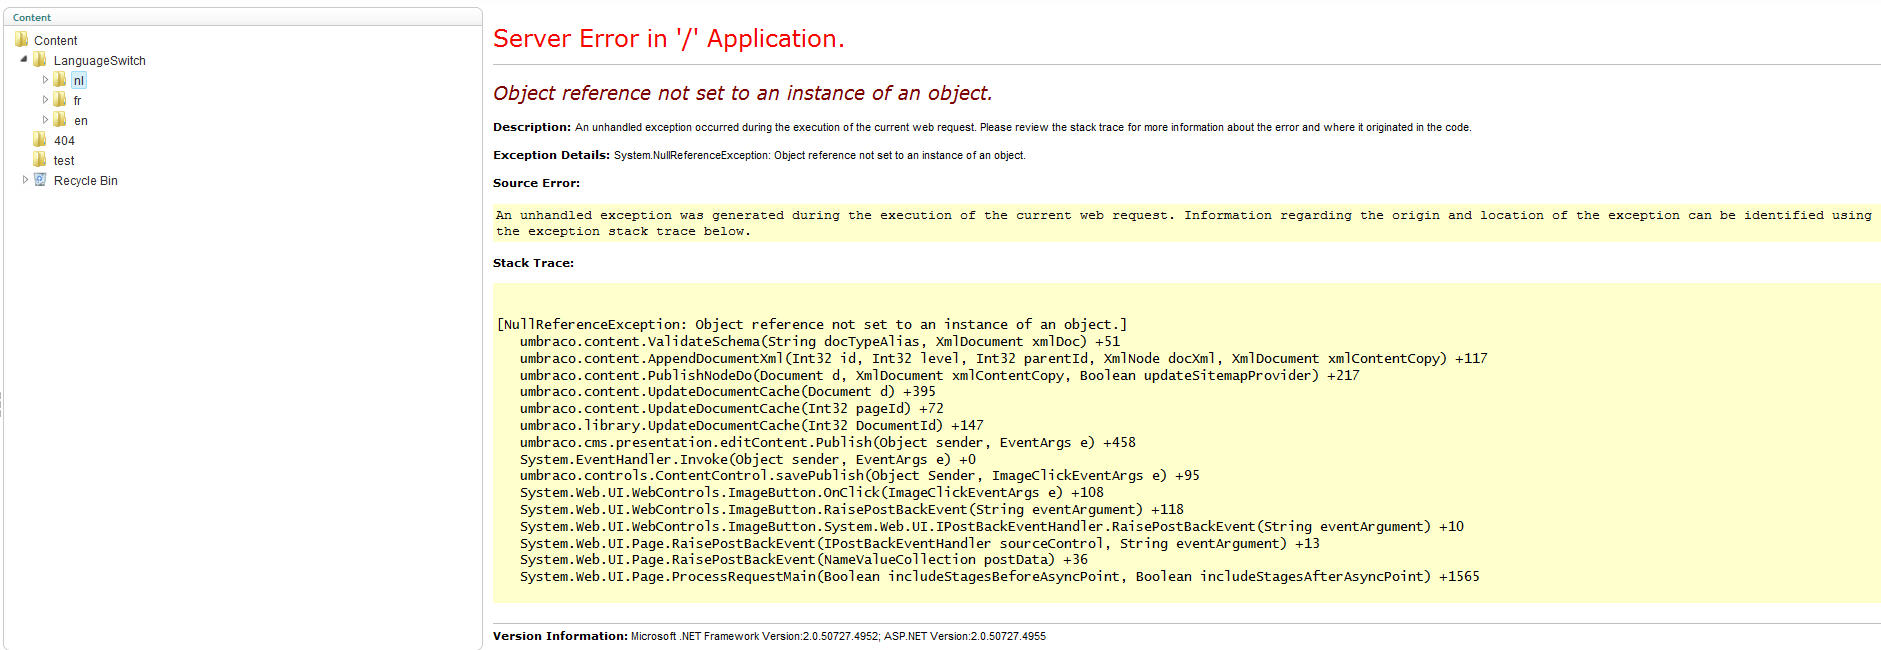Click the 'Version Information:' label
This screenshot has width=1881, height=650.
coord(560,636)
